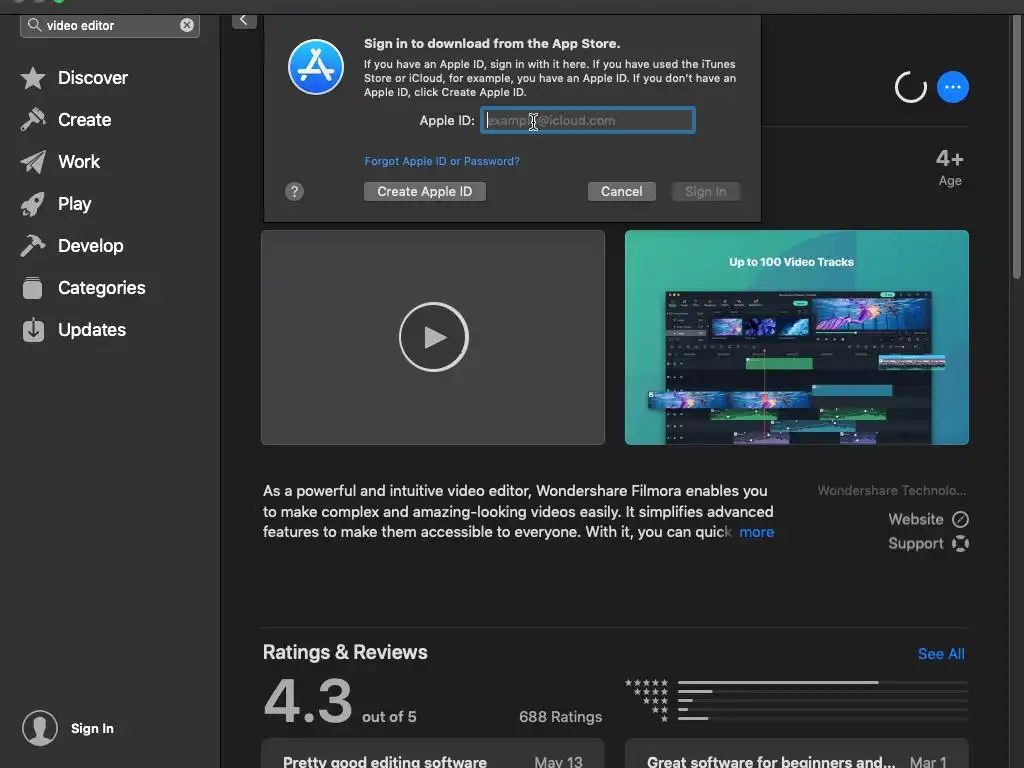Open Forgot Apple ID or Password link
Viewport: 1024px width, 768px height.
[442, 161]
